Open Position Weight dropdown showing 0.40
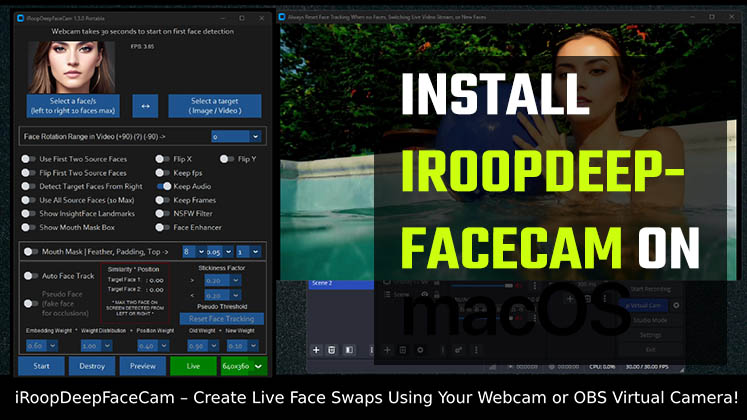 point(153,346)
